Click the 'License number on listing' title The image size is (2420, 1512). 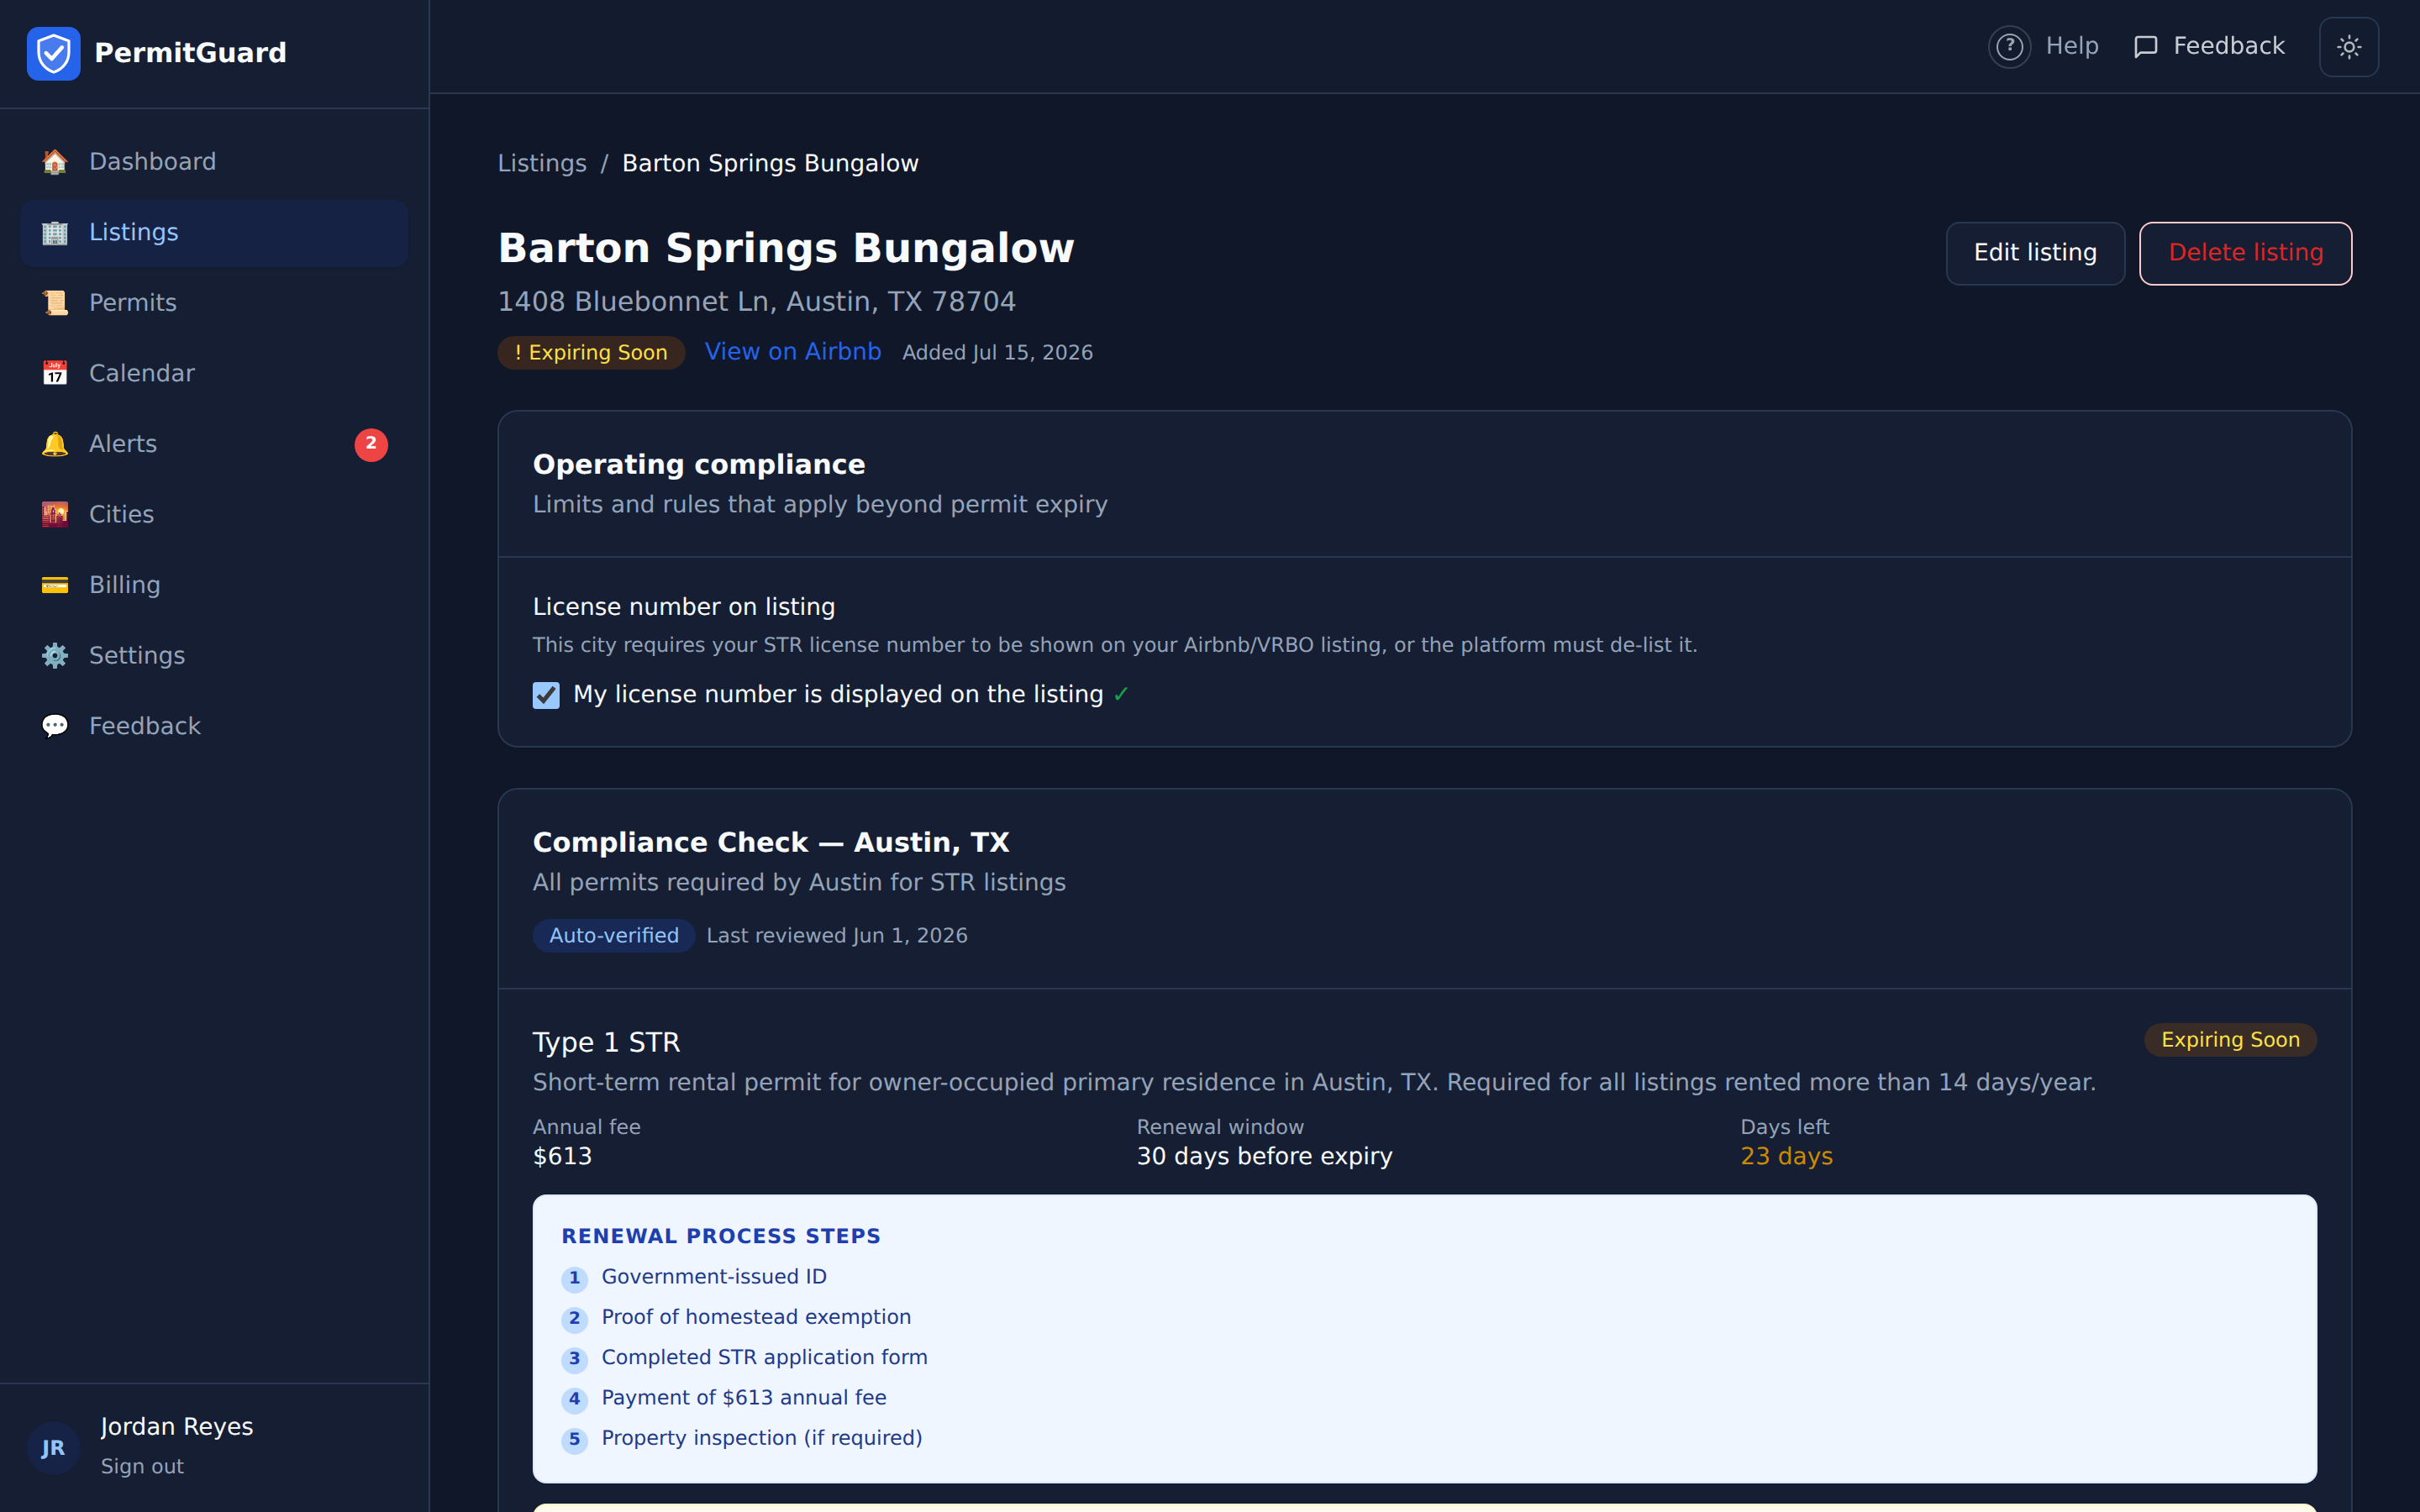(684, 607)
